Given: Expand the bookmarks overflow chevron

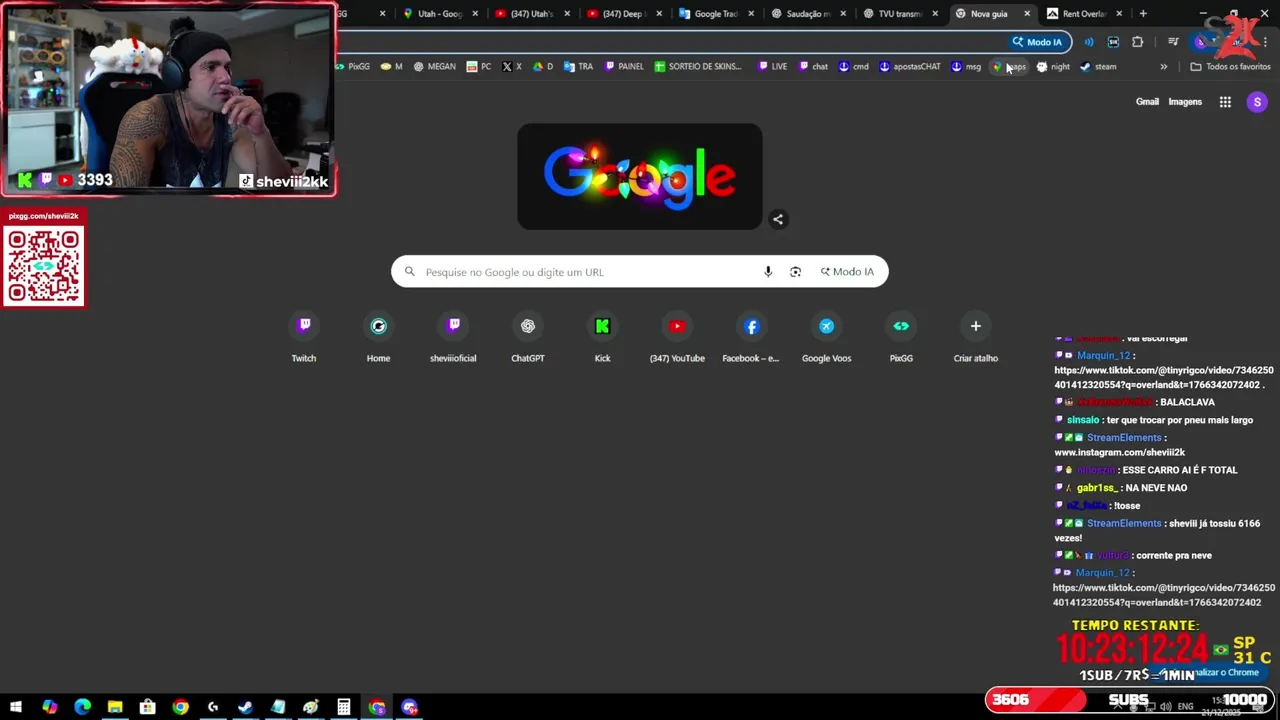Looking at the screenshot, I should [1163, 67].
